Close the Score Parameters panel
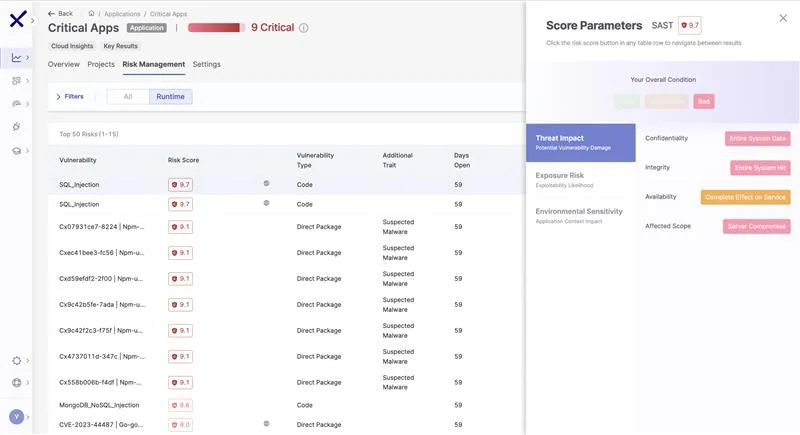This screenshot has width=800, height=435. 783,18
